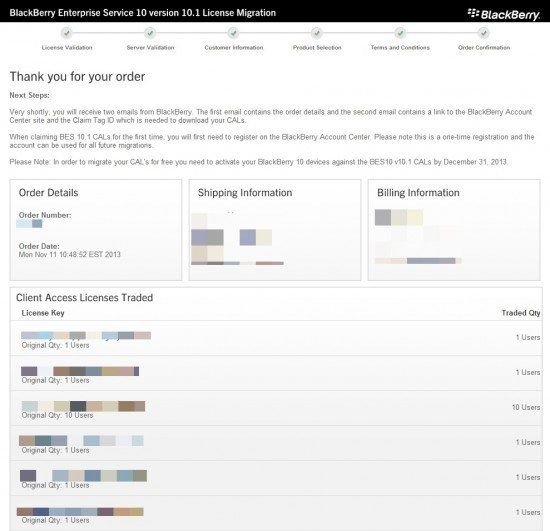Viewport: 550px width, 531px height.
Task: Click the order date 'Mon Nov 11 10:48:52 EST 2013'
Action: [69, 254]
